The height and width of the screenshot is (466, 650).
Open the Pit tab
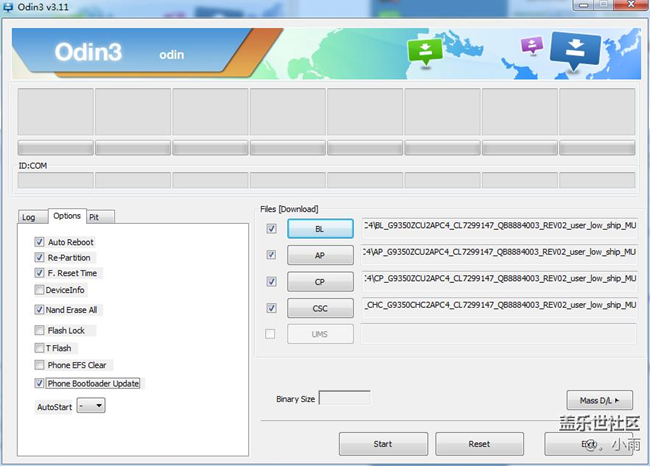coord(94,216)
